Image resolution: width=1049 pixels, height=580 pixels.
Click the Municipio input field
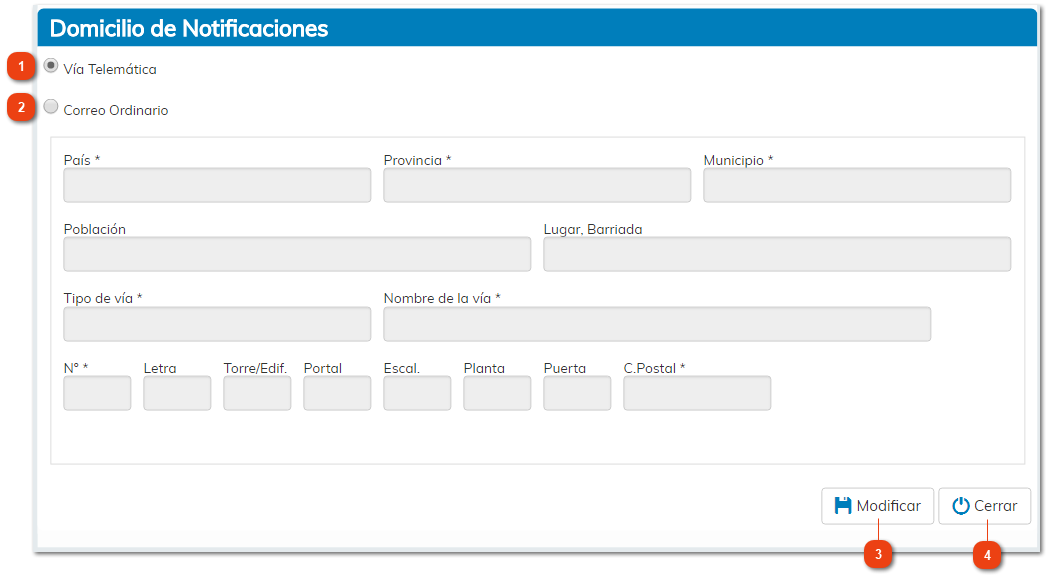coord(857,185)
